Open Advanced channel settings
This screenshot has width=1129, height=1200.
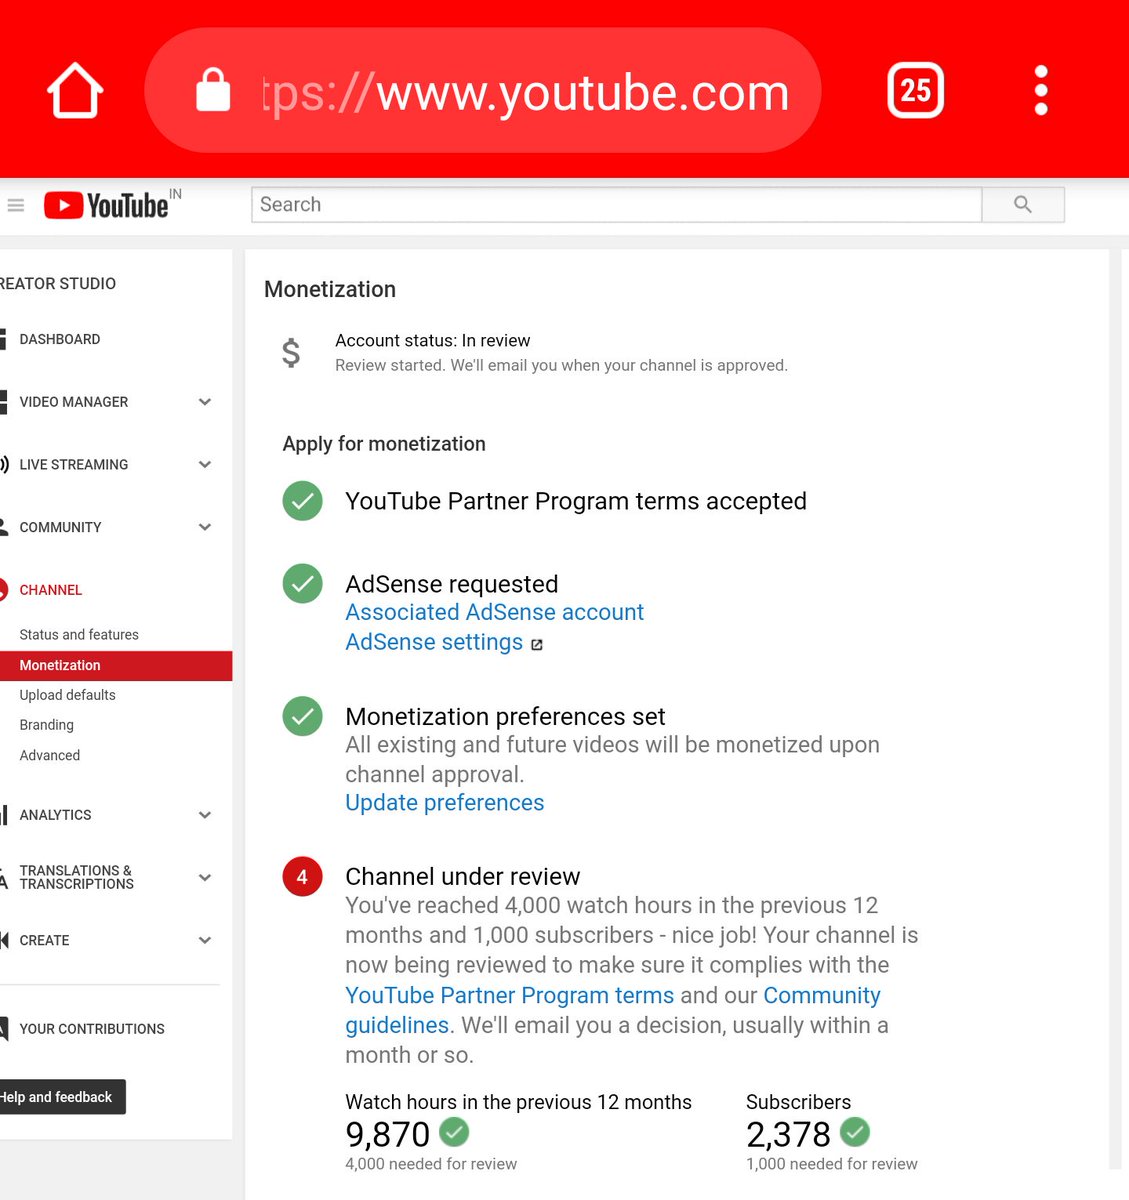[49, 756]
